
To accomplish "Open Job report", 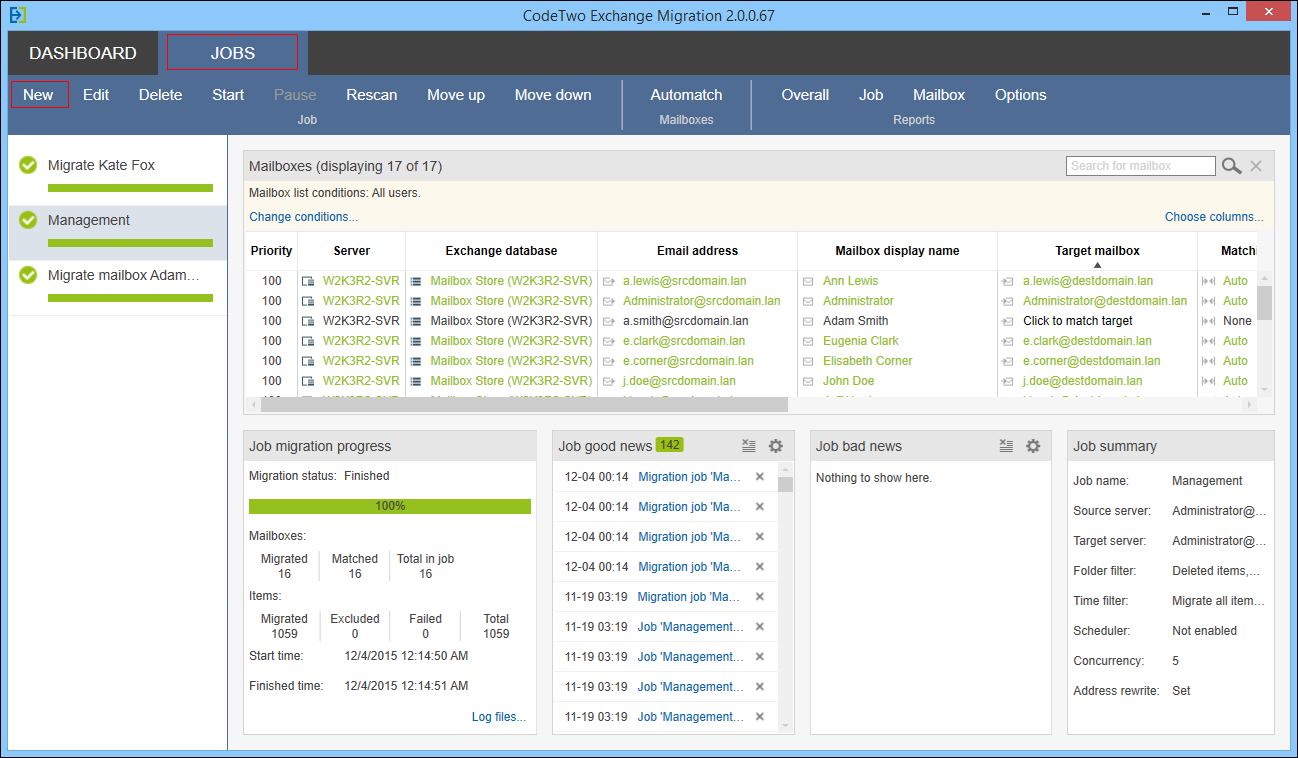I will [871, 95].
